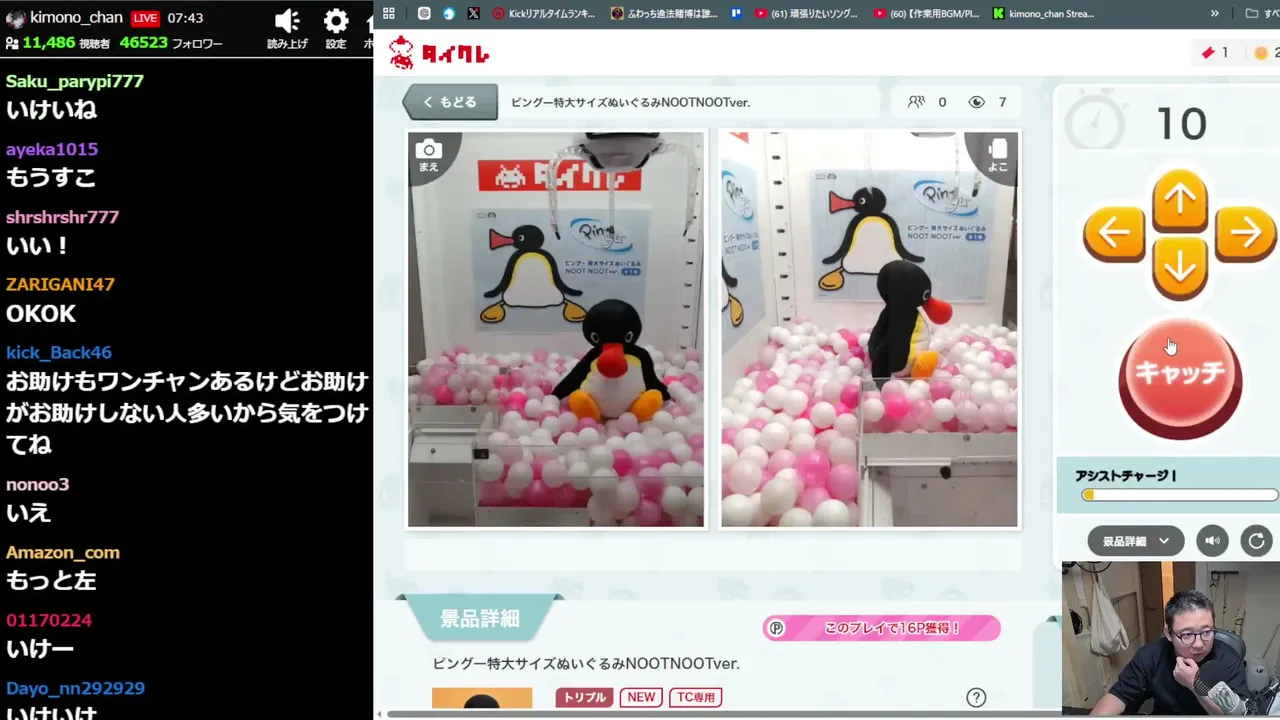Open the Trello bookmark icon
1280x720 pixels.
tap(737, 13)
